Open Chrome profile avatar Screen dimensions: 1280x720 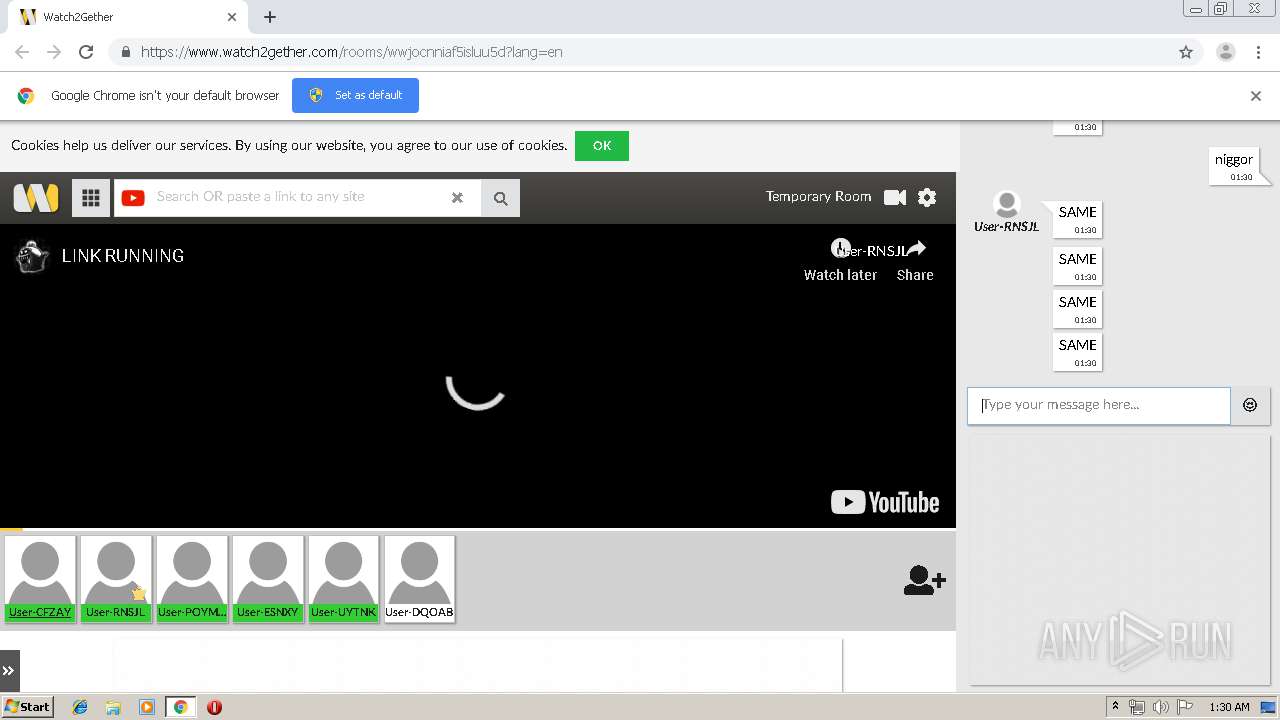point(1225,52)
